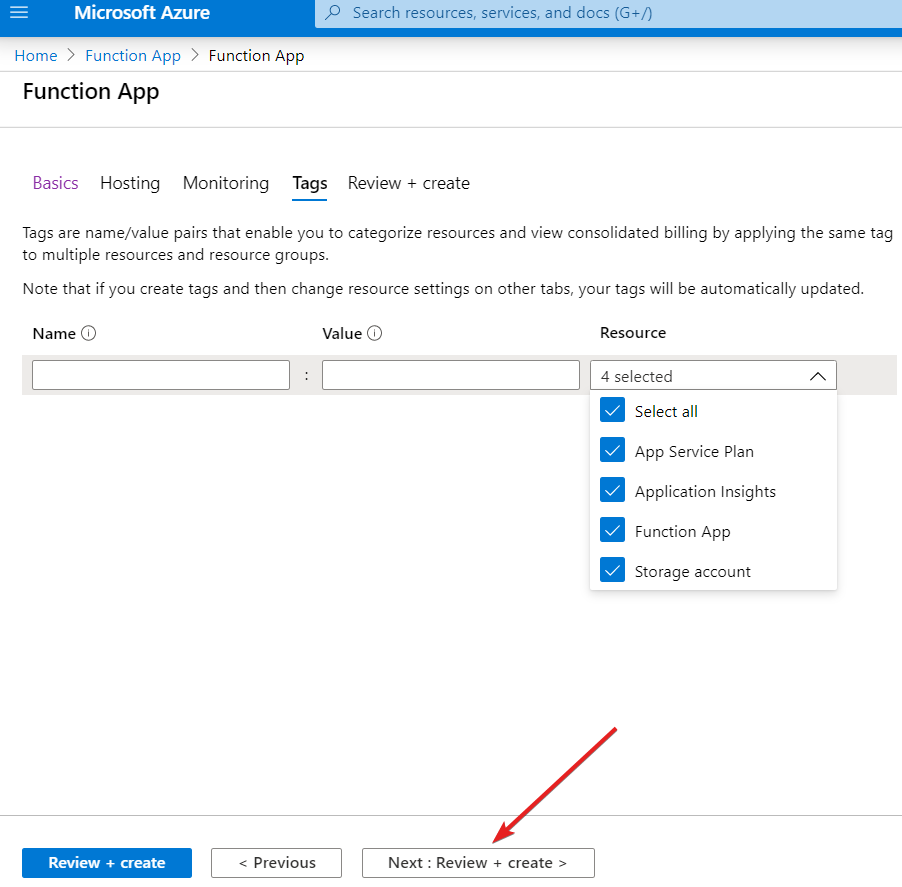Focus the tag Value input field
902x887 pixels.
(450, 375)
